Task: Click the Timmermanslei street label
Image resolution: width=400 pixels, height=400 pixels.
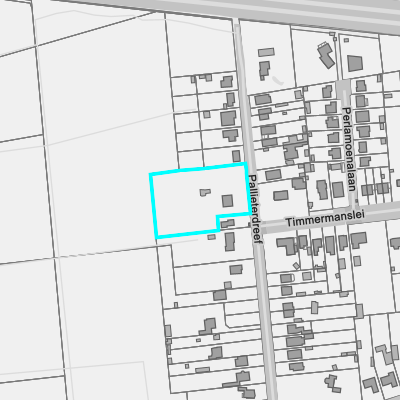Action: [325, 219]
